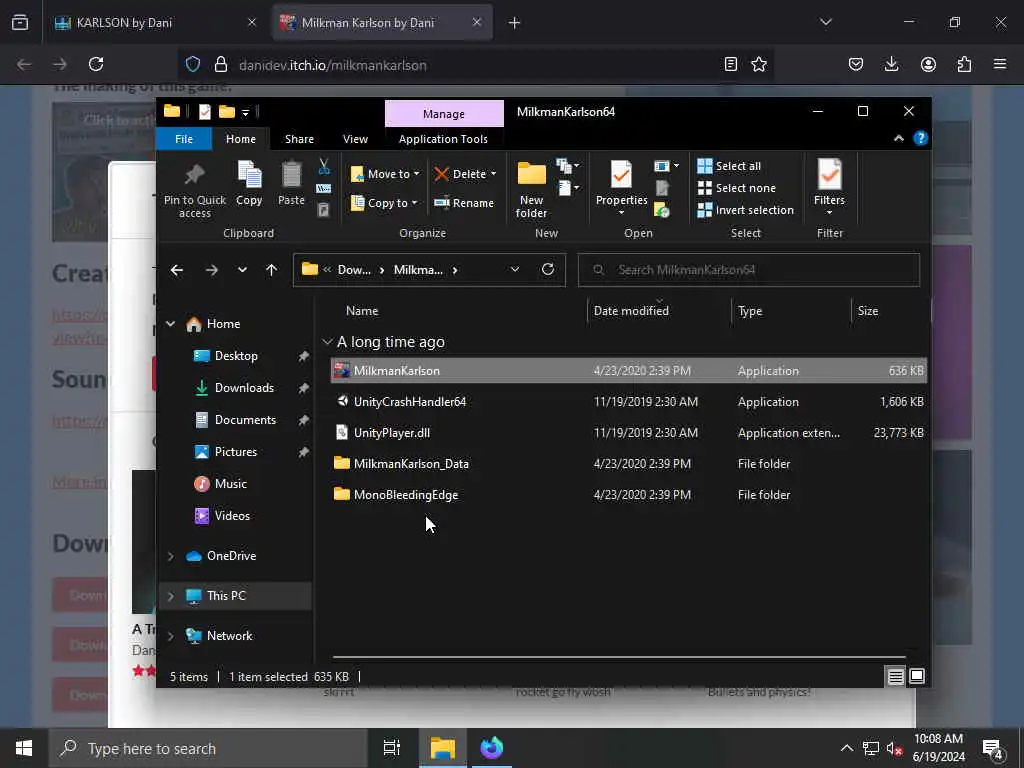Switch to the View ribbon tab
1024x768 pixels.
tap(355, 139)
